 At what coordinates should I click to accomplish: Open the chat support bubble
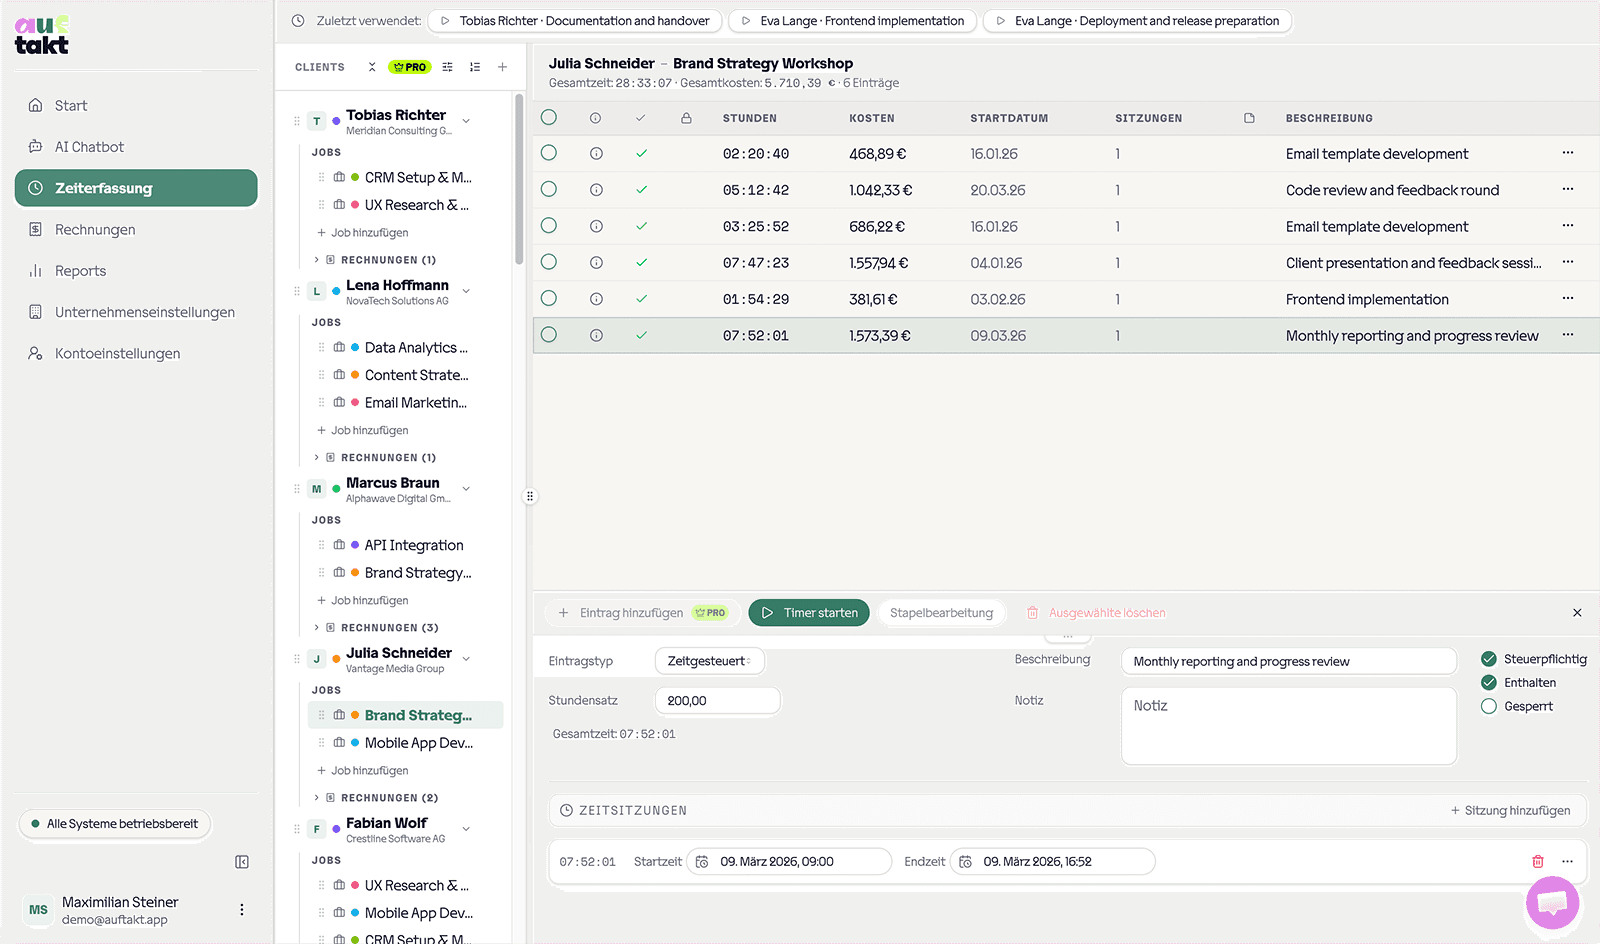point(1552,903)
